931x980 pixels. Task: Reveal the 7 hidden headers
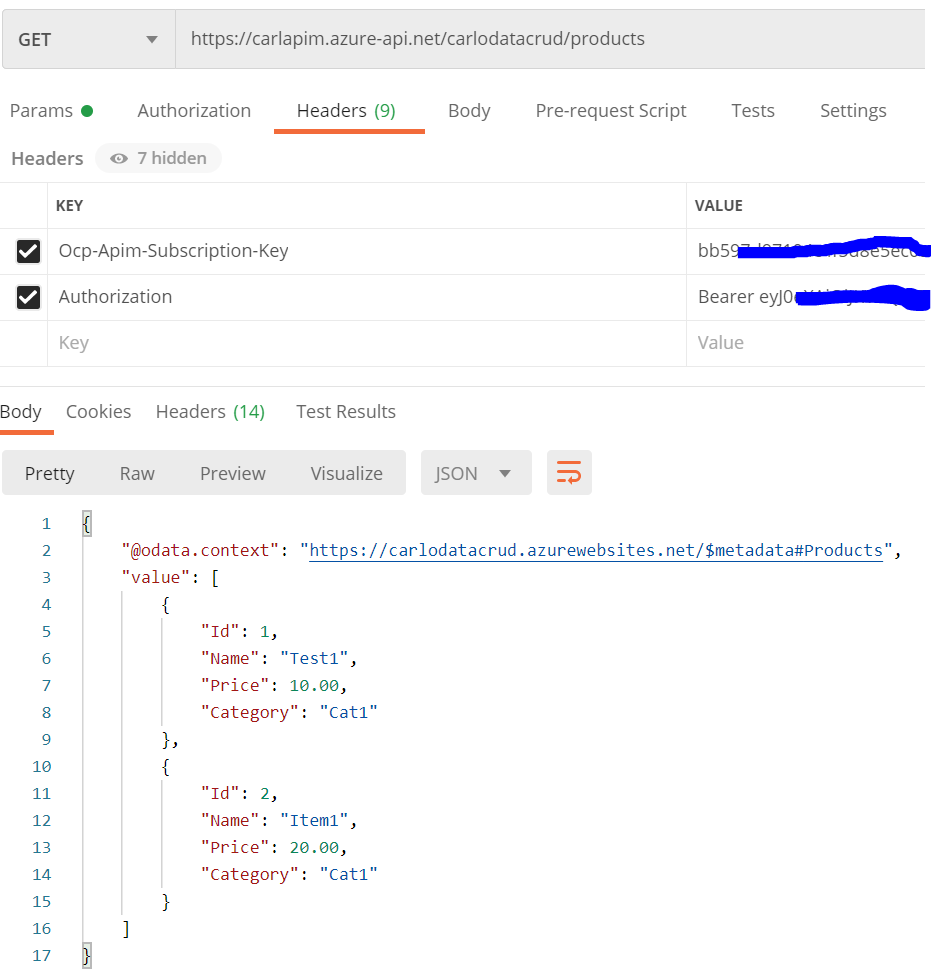[x=158, y=158]
